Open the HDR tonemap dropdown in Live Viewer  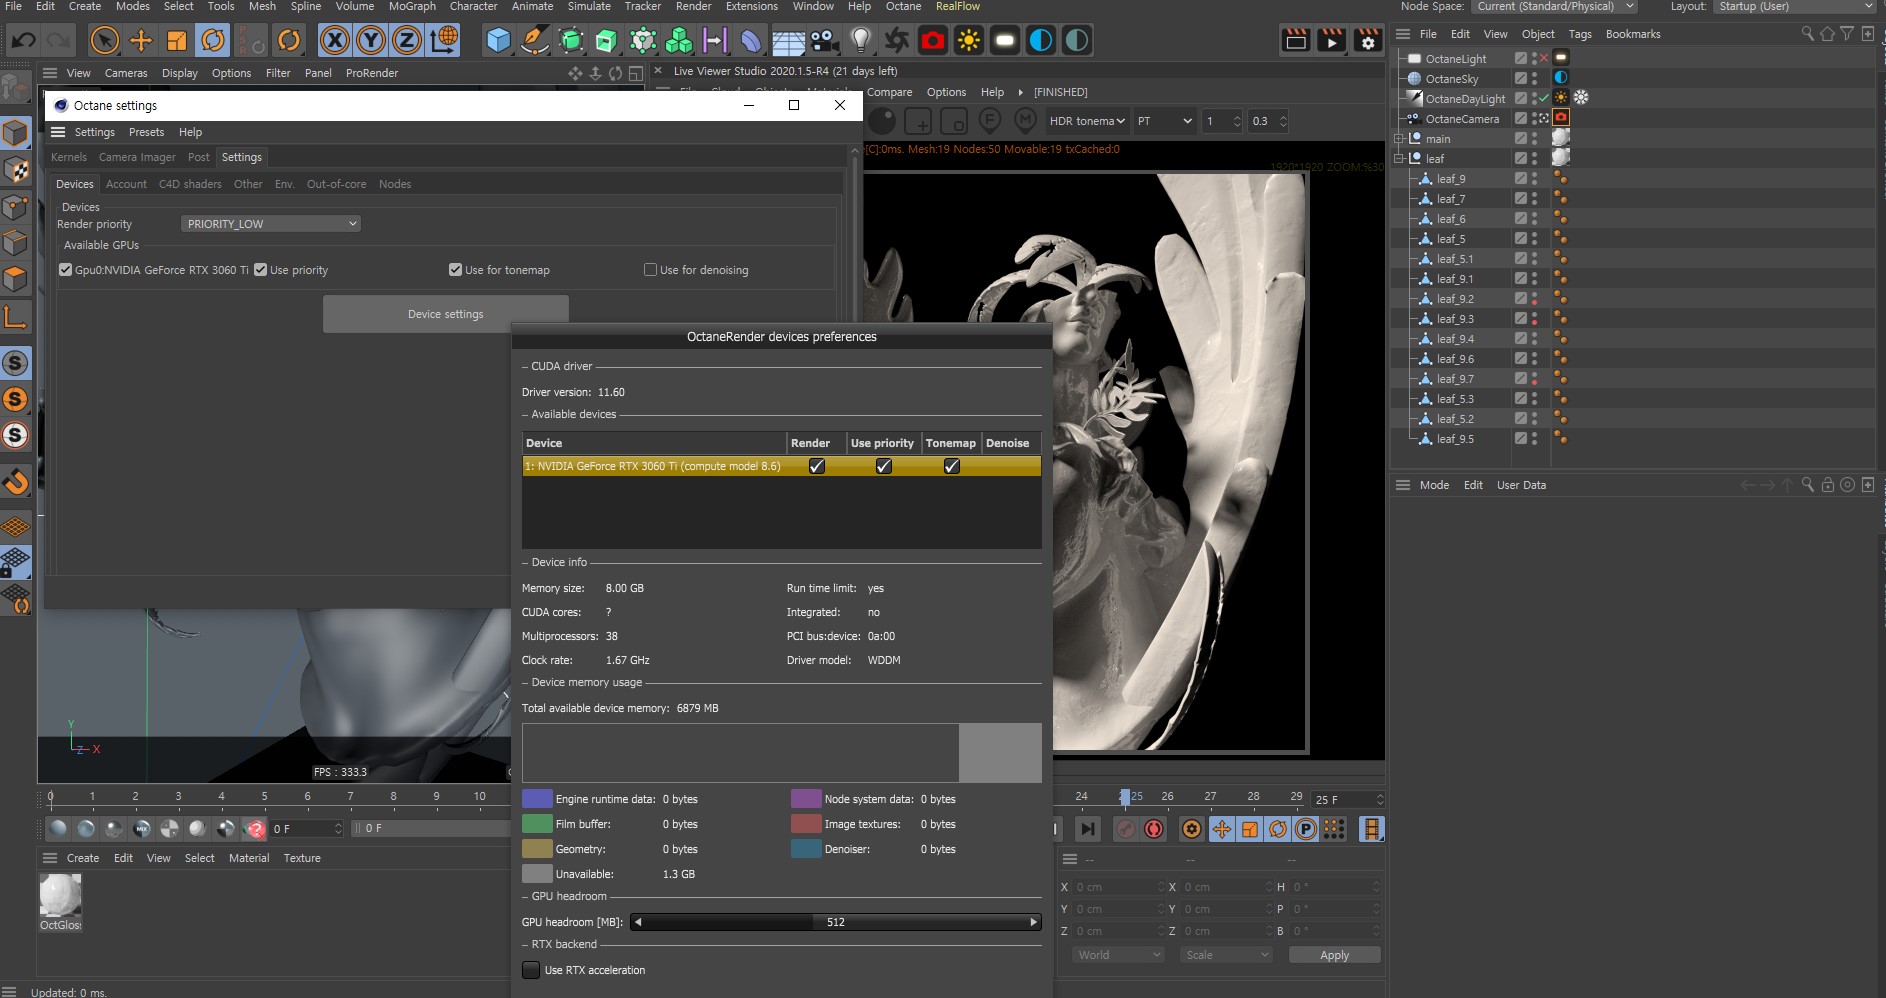(1087, 121)
